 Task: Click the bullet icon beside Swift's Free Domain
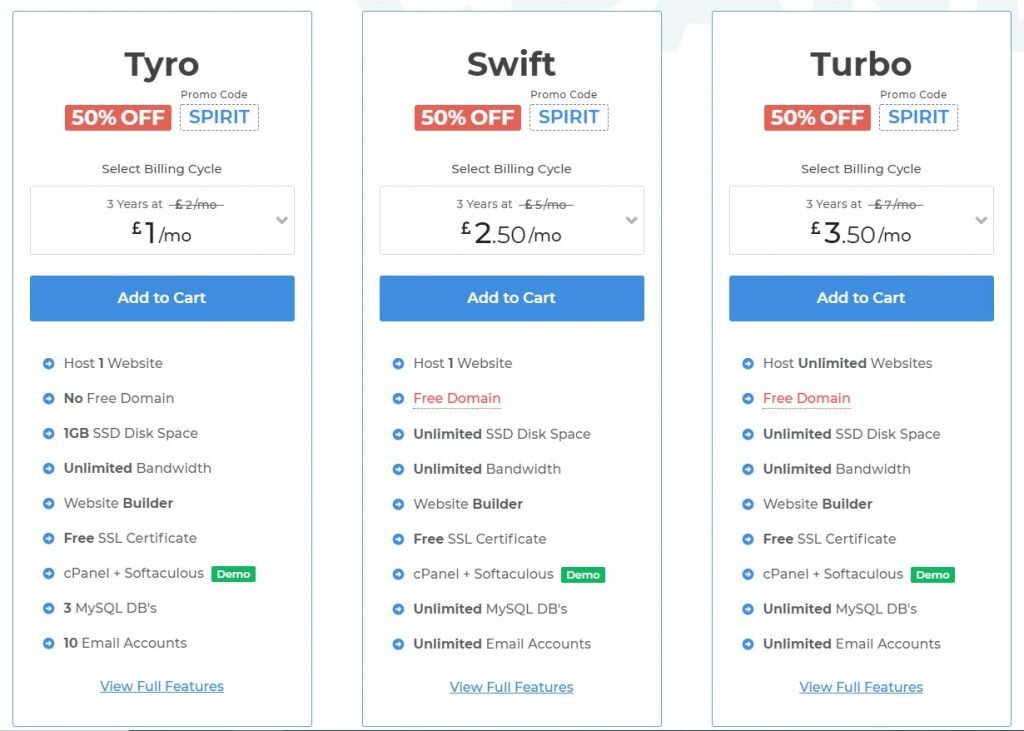(x=398, y=398)
